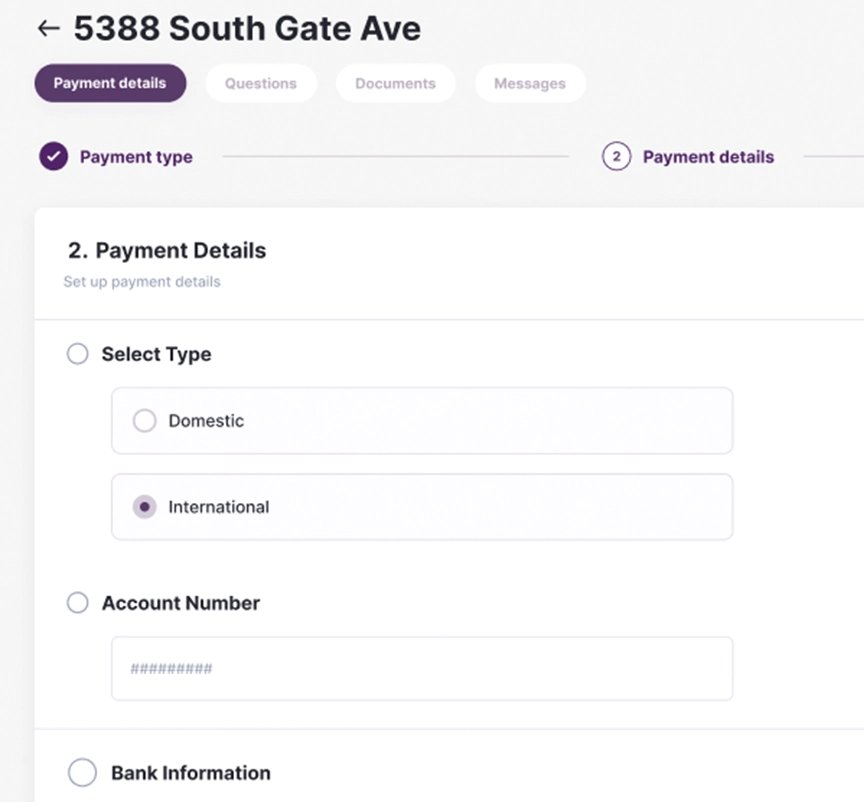
Task: Click the completed Payment type checkmark icon
Action: point(53,156)
